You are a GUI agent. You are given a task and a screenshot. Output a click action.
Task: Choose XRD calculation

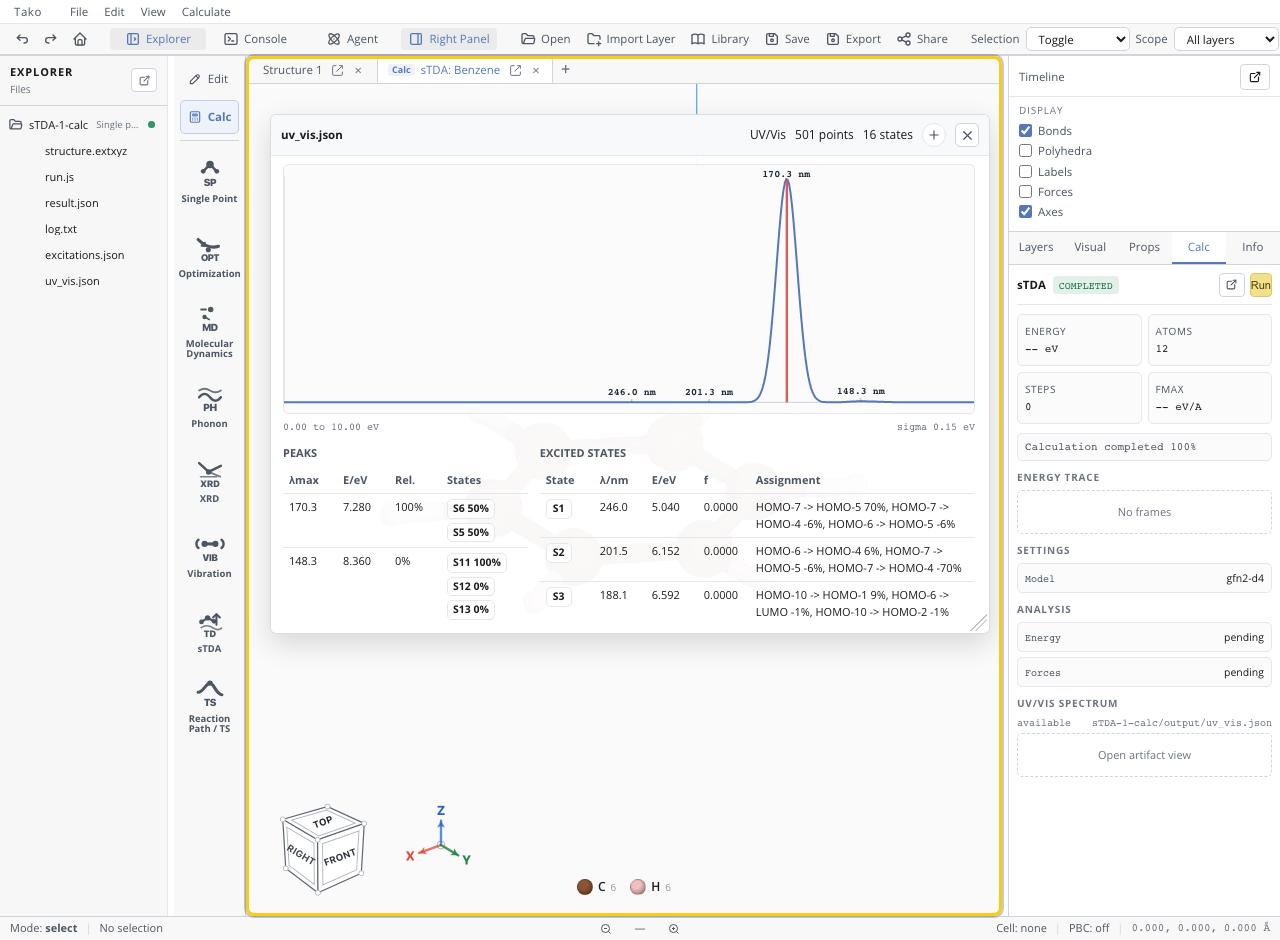pyautogui.click(x=209, y=482)
